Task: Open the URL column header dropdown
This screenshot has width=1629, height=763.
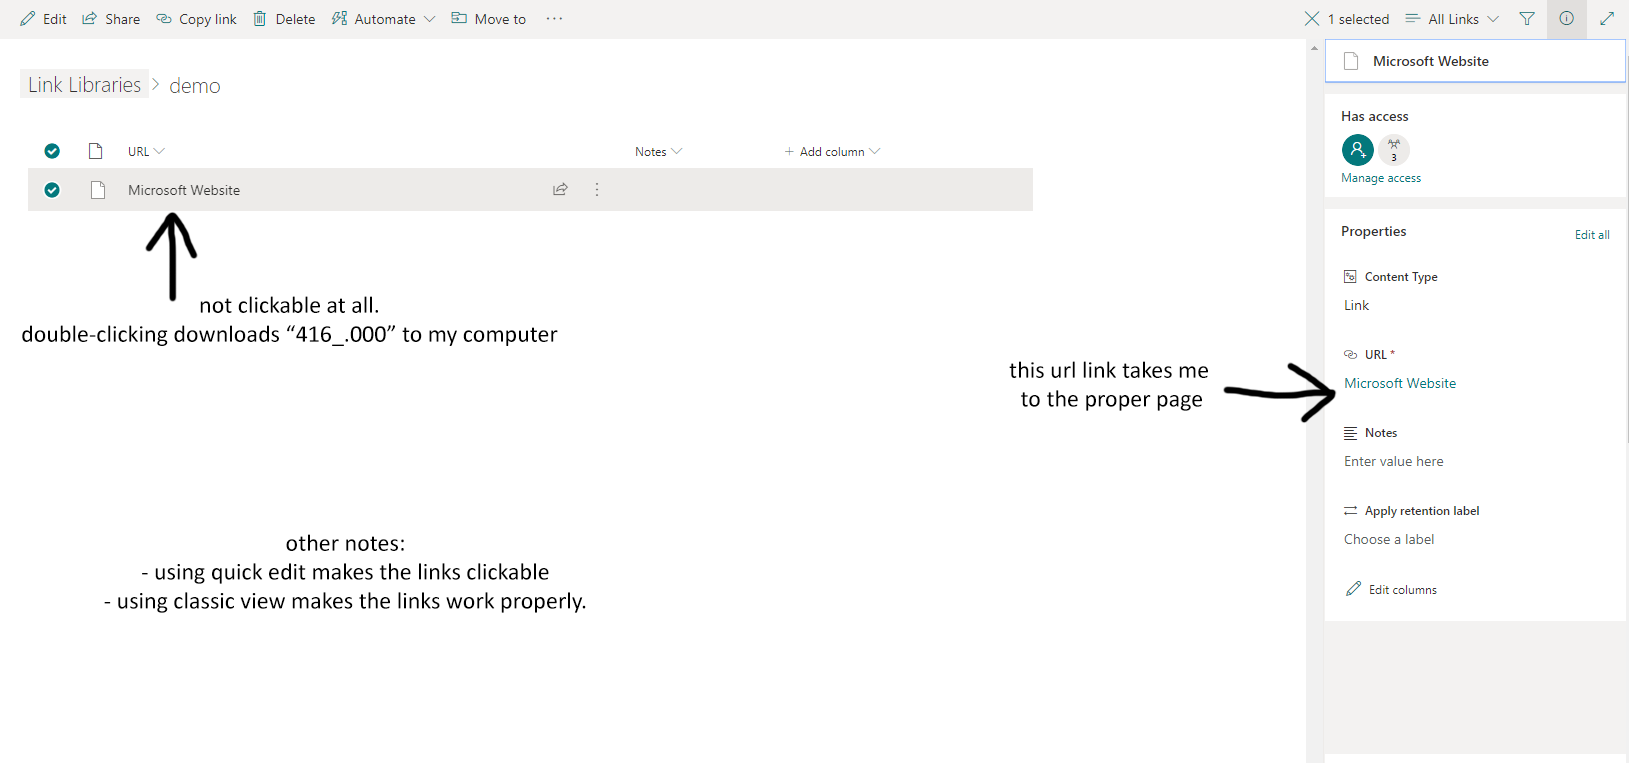Action: (x=146, y=152)
